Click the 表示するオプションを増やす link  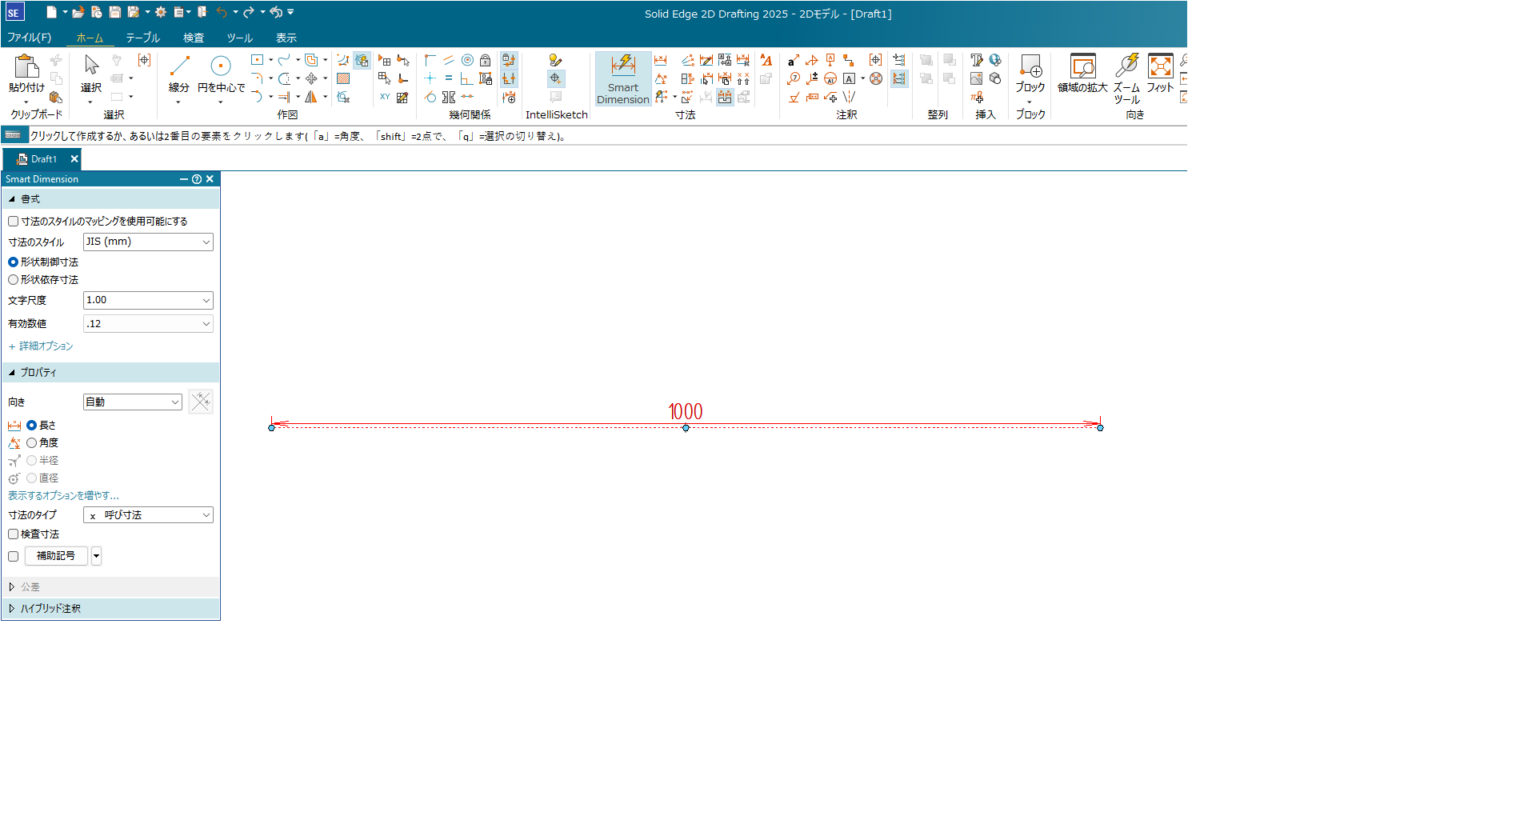(x=60, y=495)
